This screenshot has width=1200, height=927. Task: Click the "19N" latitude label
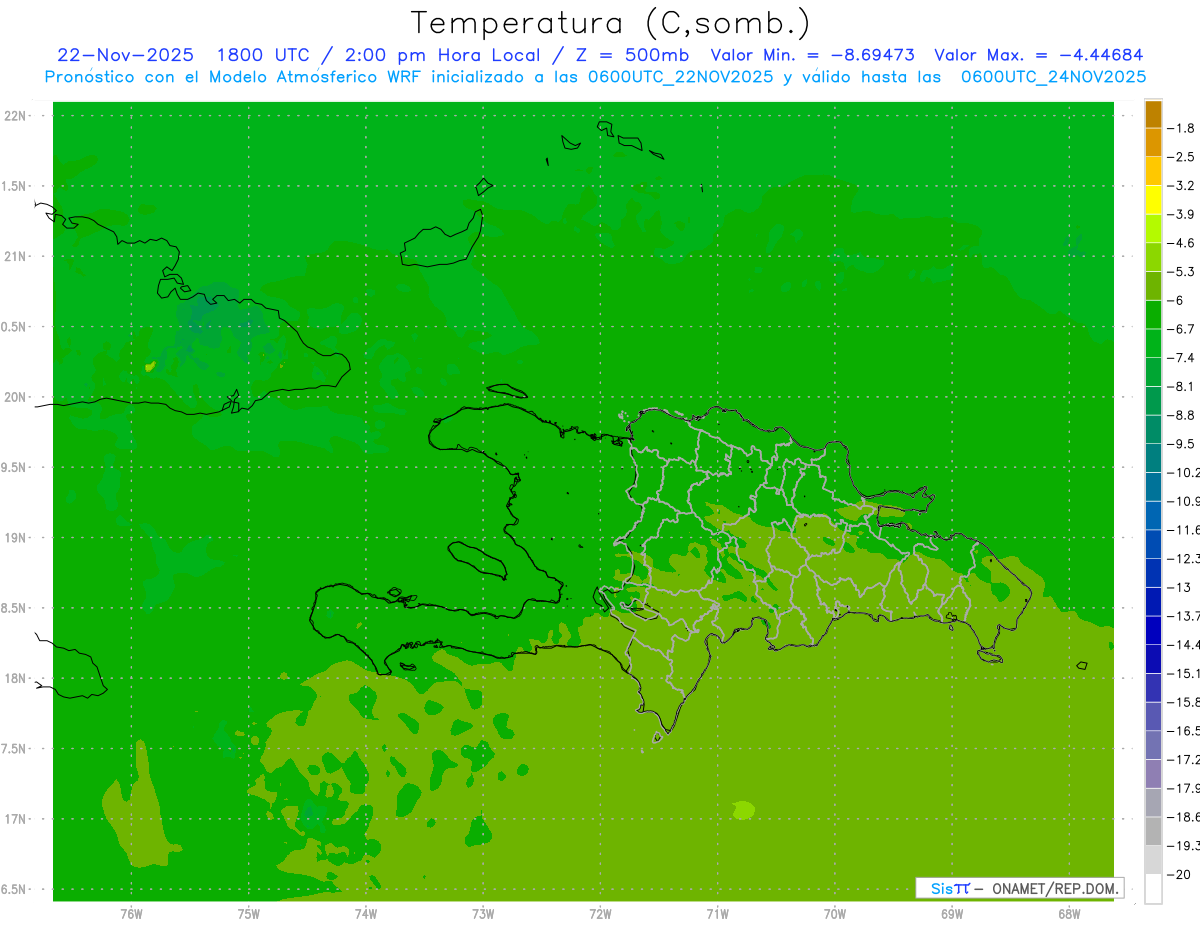16,538
